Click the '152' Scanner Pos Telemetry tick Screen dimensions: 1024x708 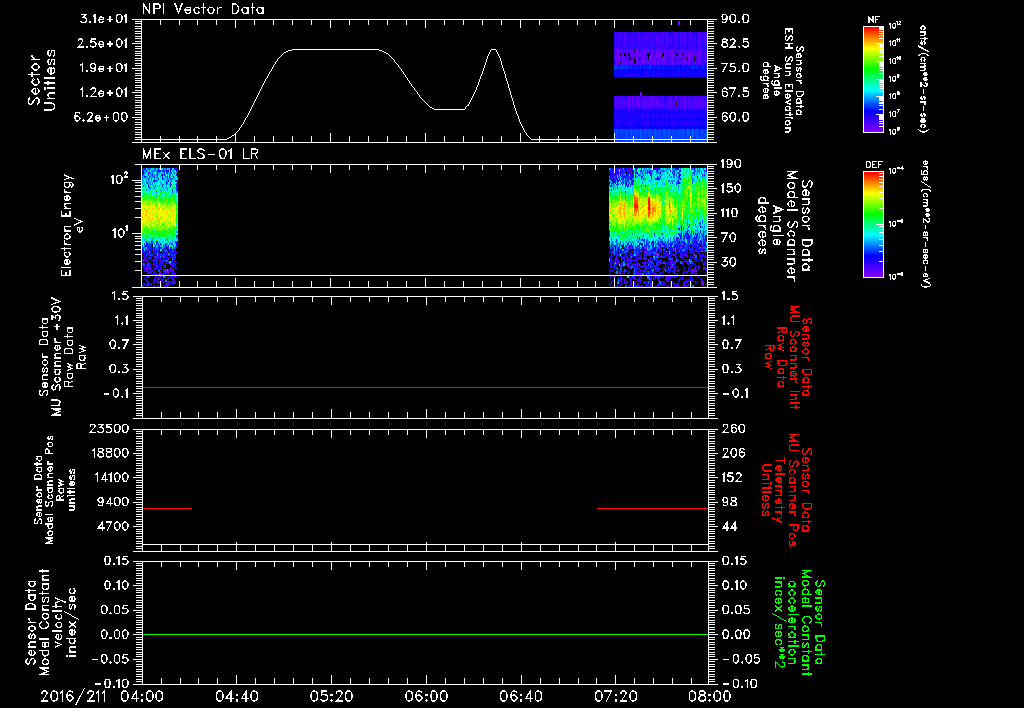732,477
